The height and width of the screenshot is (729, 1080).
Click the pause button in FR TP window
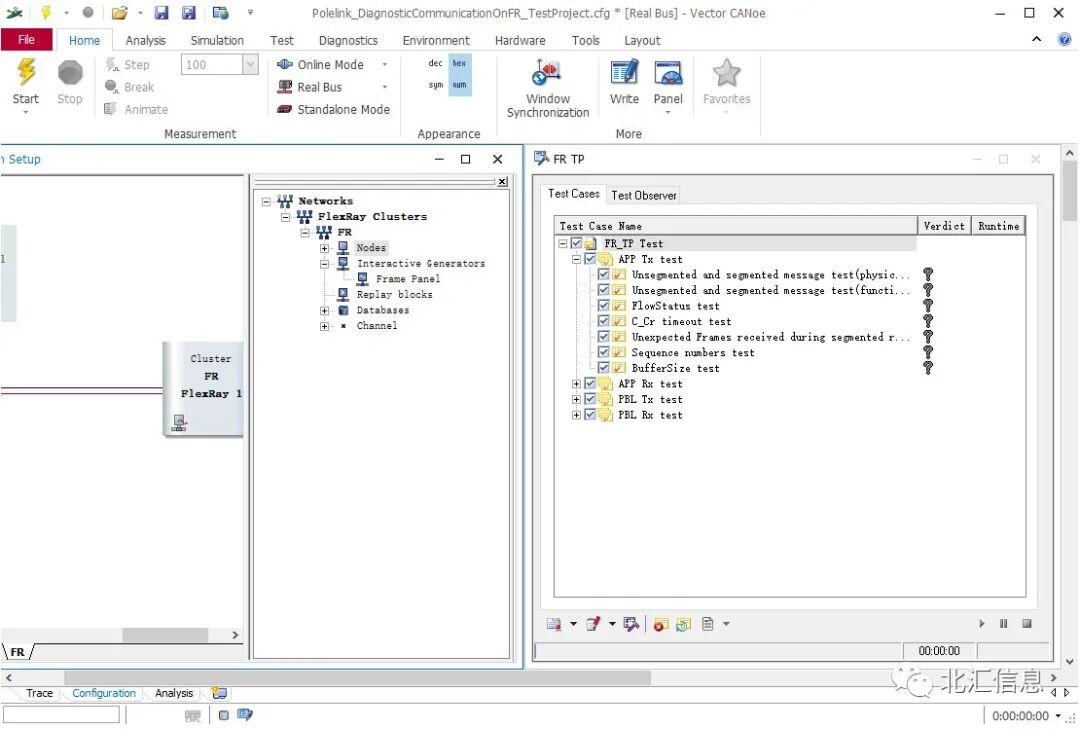pos(1004,624)
